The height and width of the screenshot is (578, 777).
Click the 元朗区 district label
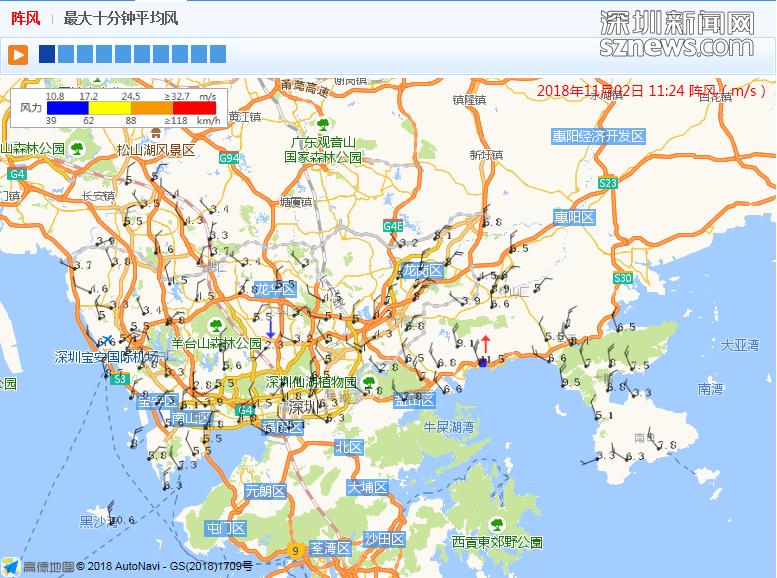[x=265, y=491]
